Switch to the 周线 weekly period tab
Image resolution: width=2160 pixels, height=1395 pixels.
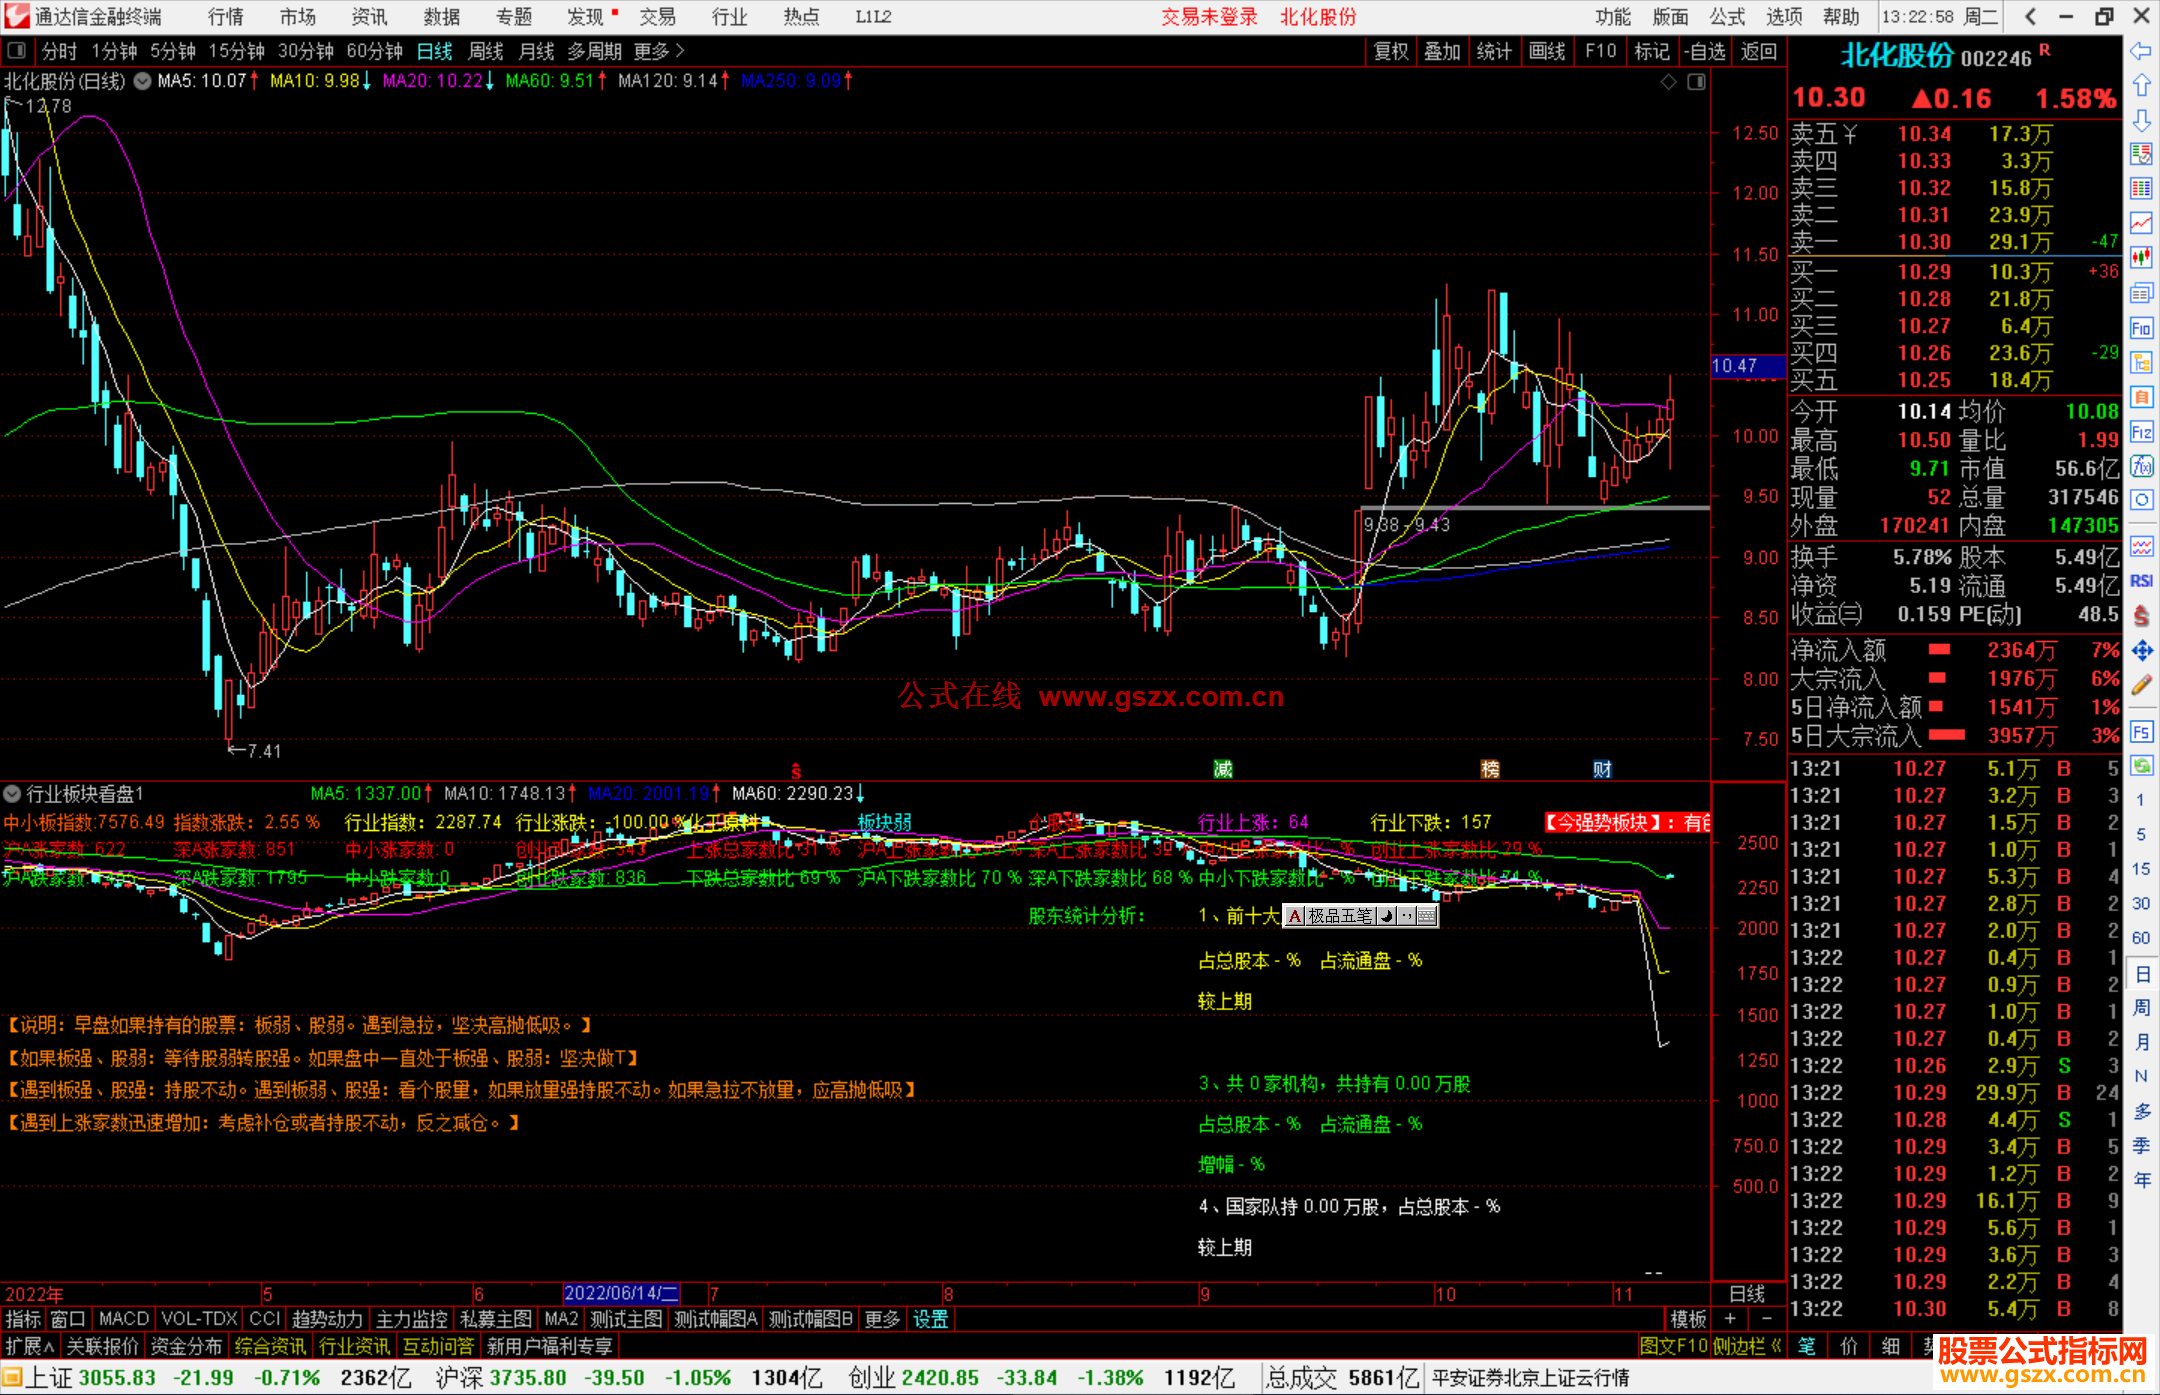coord(486,51)
